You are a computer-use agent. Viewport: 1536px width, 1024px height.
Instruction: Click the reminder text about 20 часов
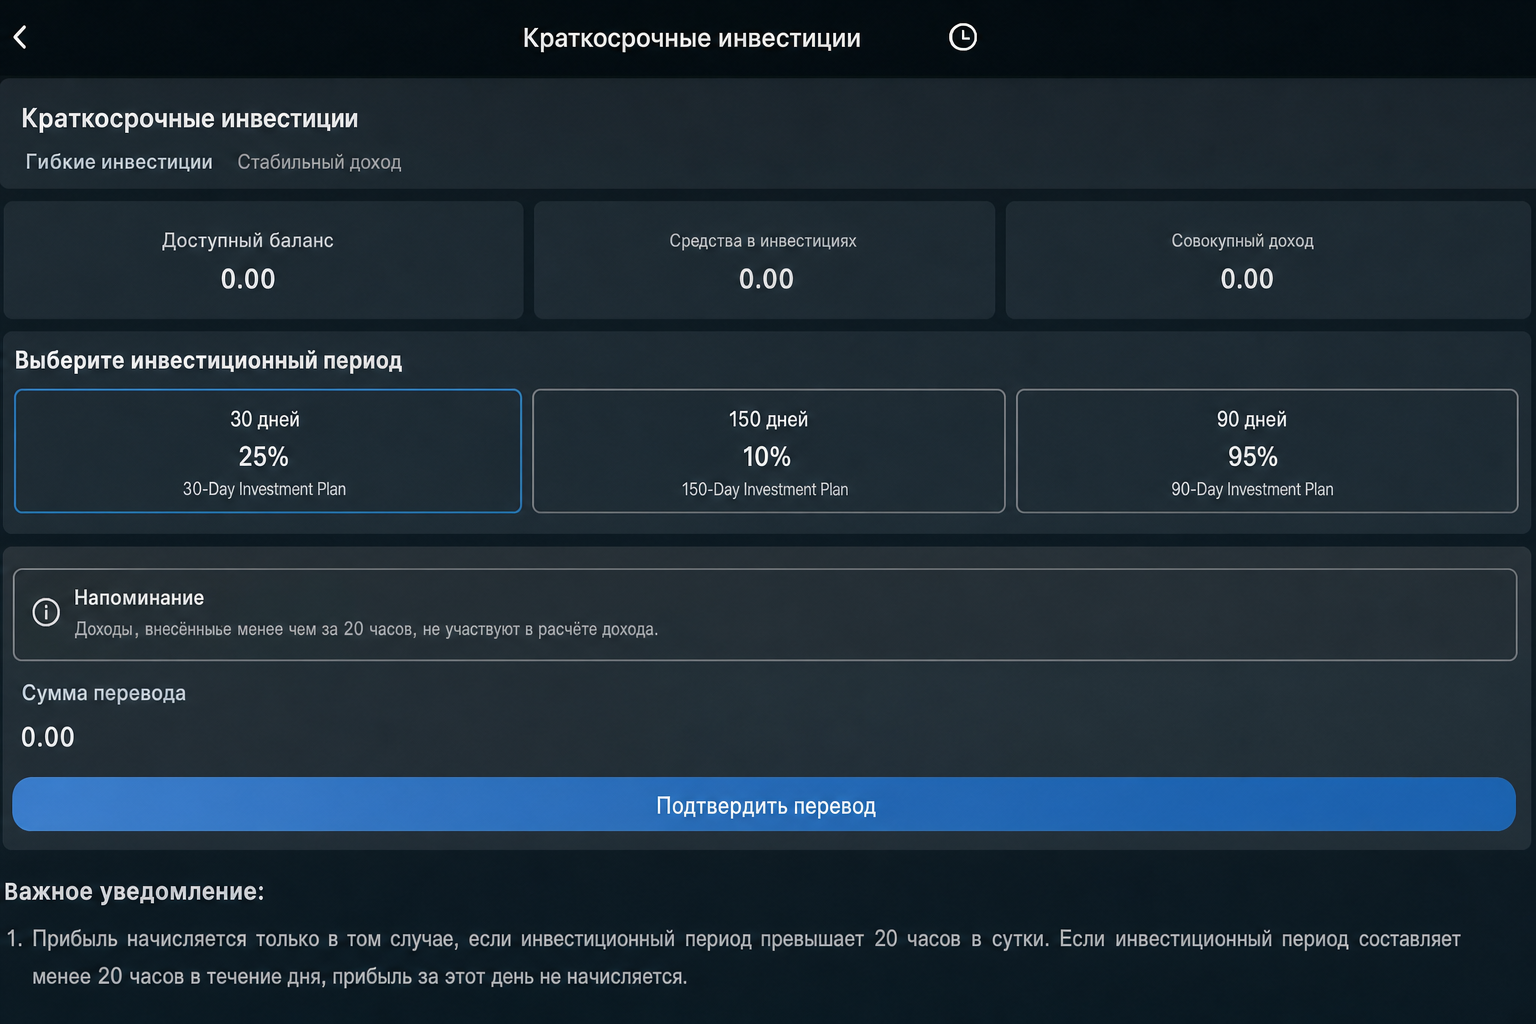click(366, 629)
